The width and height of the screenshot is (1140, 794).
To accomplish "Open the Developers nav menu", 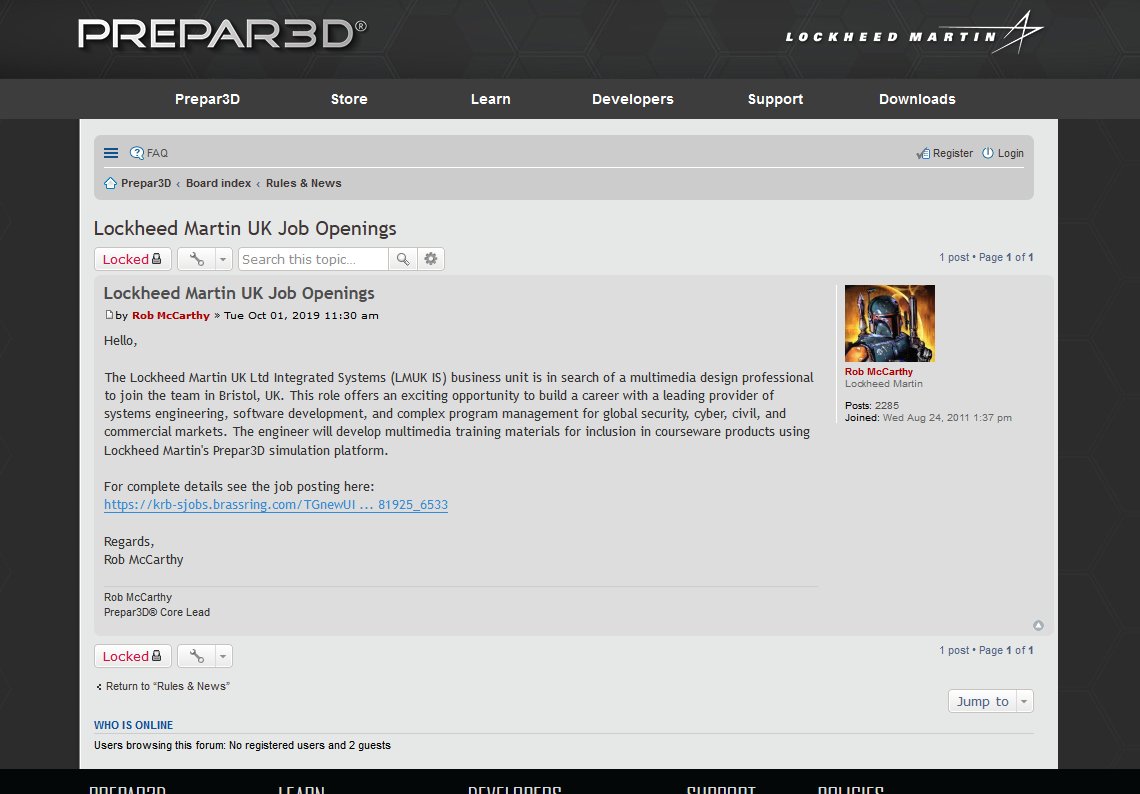I will pos(633,99).
